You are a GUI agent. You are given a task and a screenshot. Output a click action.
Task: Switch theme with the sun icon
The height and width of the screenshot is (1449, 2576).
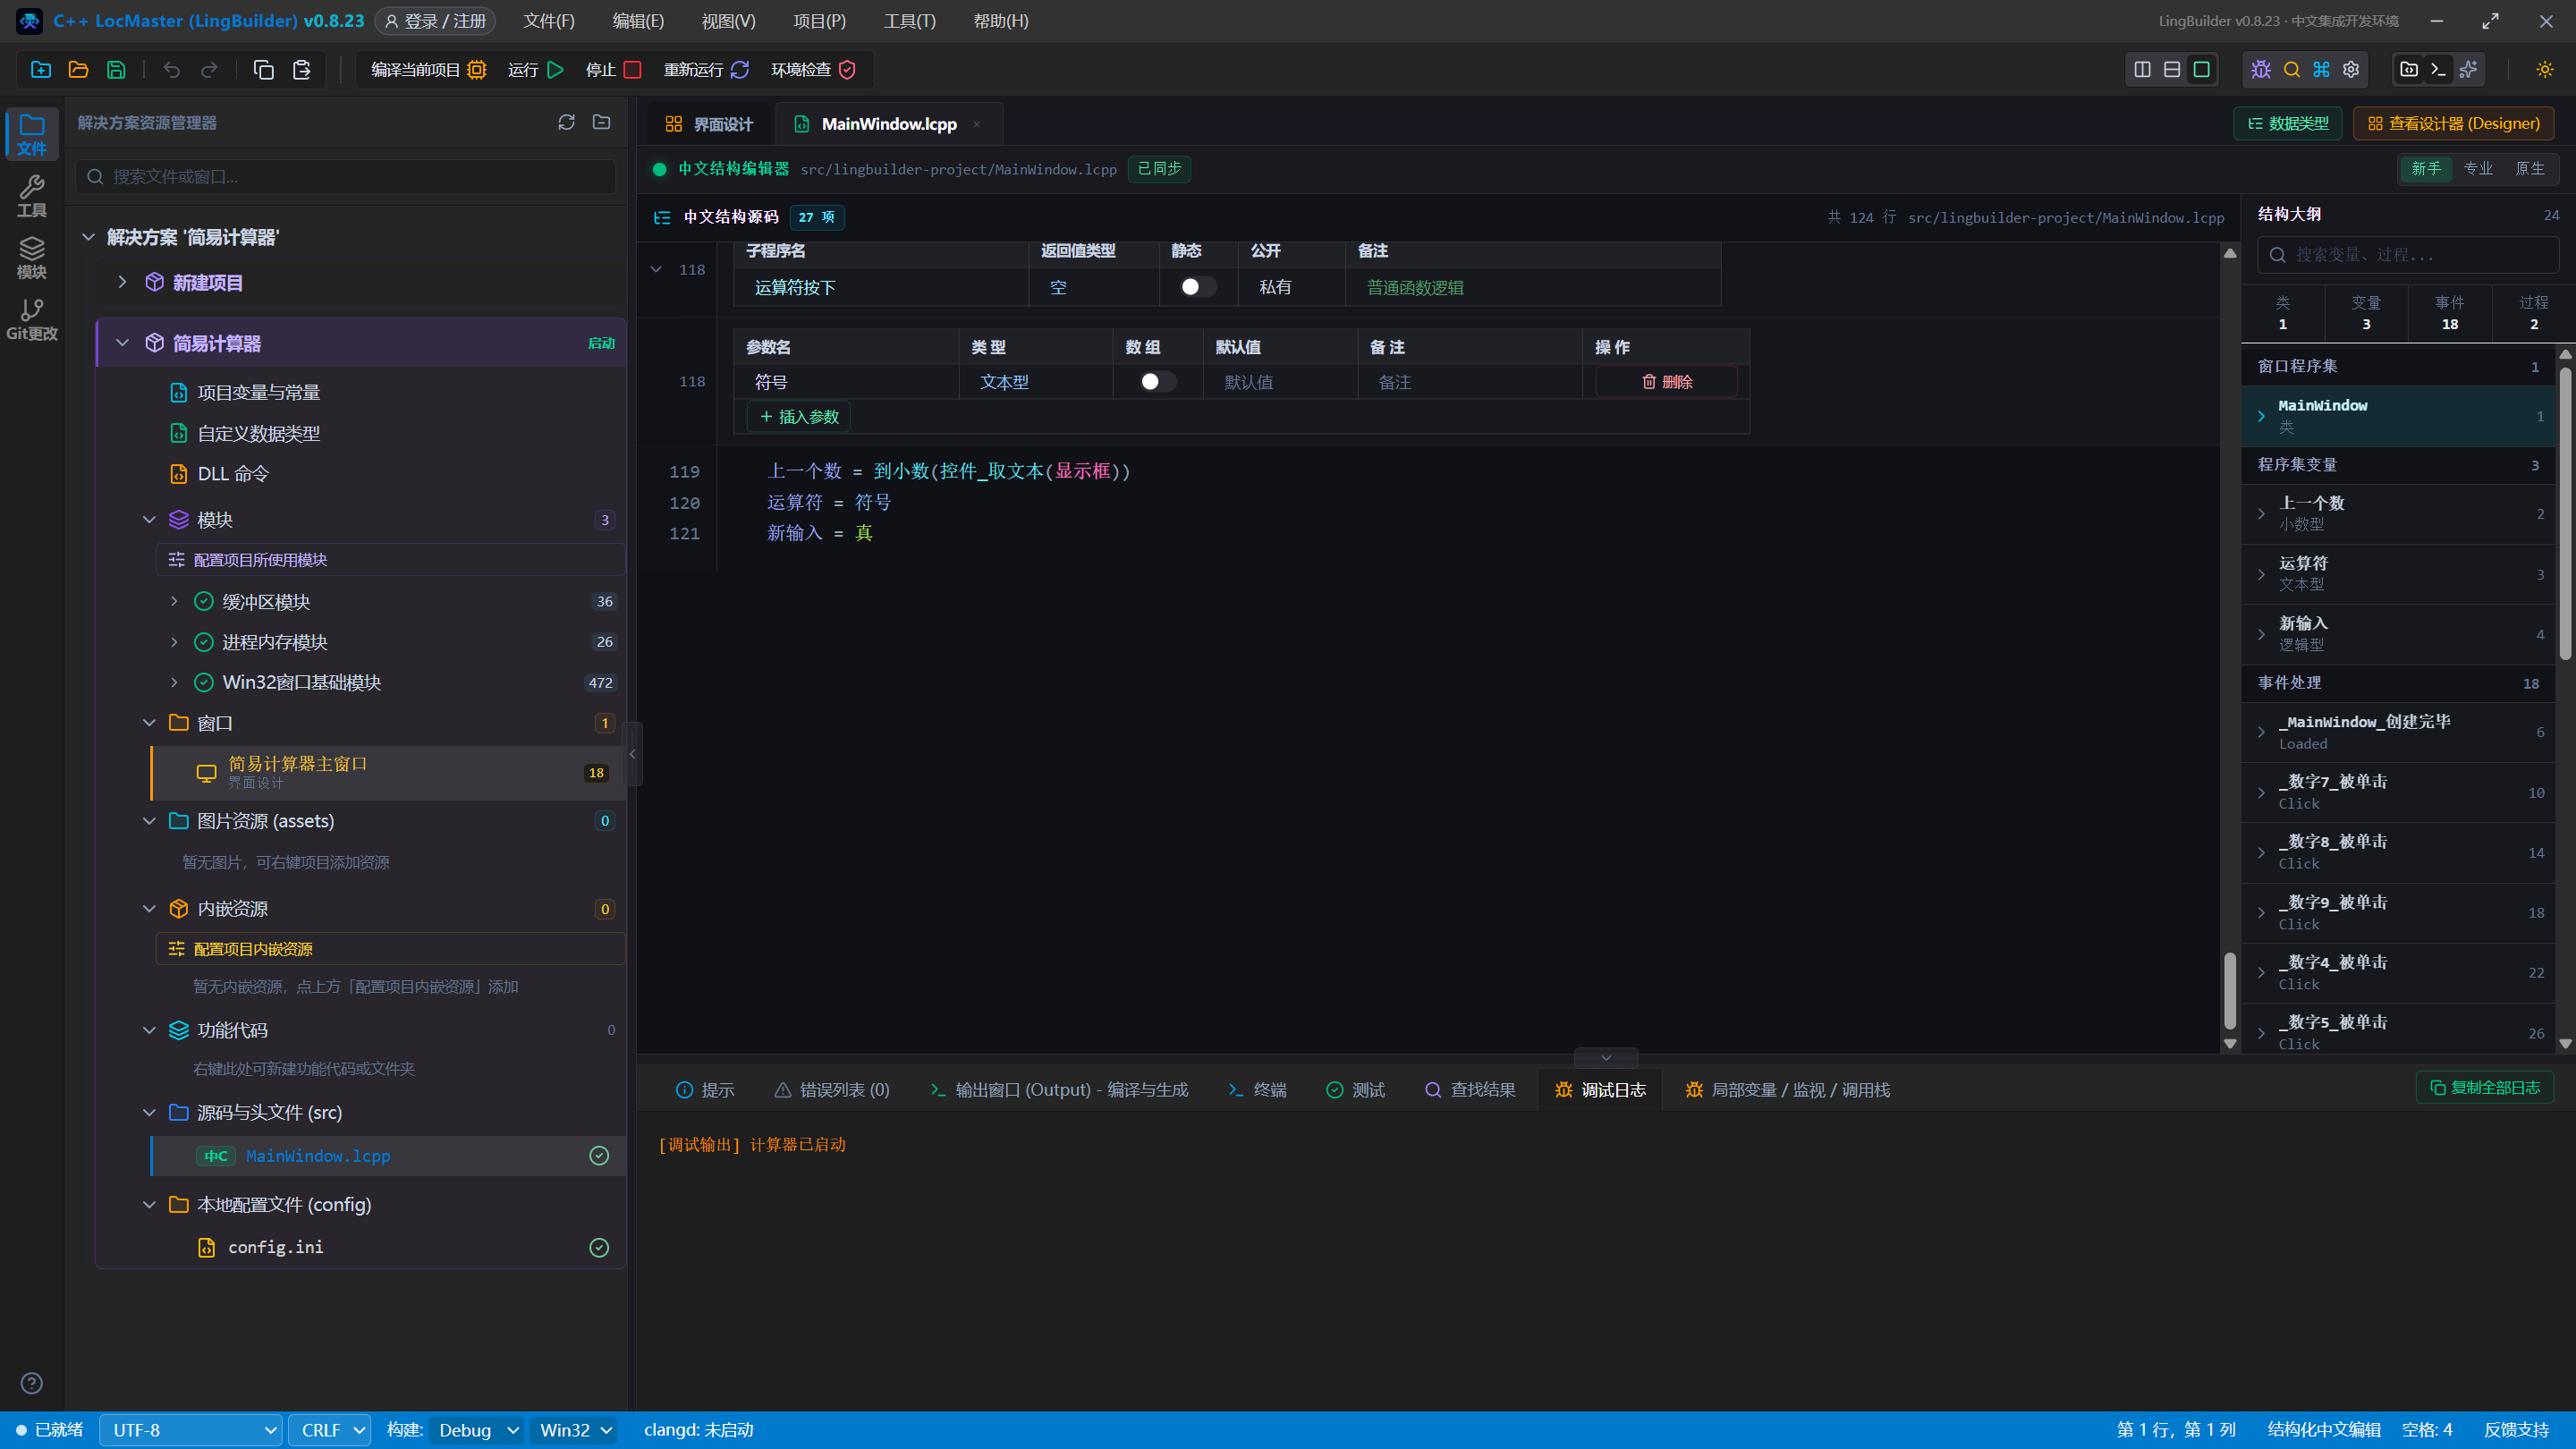point(2545,69)
